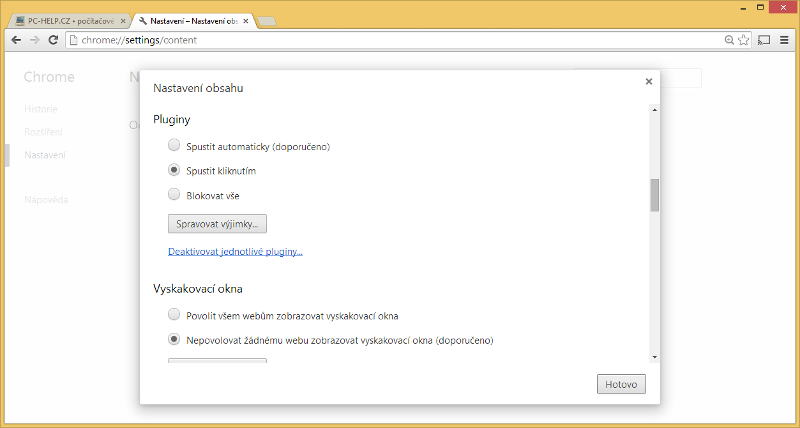
Task: Click the "Spravovat výjimky..." button
Action: pos(217,223)
